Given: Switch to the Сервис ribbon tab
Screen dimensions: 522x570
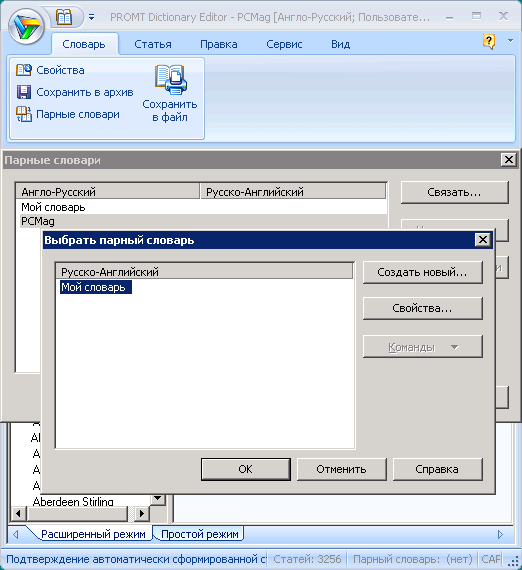Looking at the screenshot, I should 284,44.
